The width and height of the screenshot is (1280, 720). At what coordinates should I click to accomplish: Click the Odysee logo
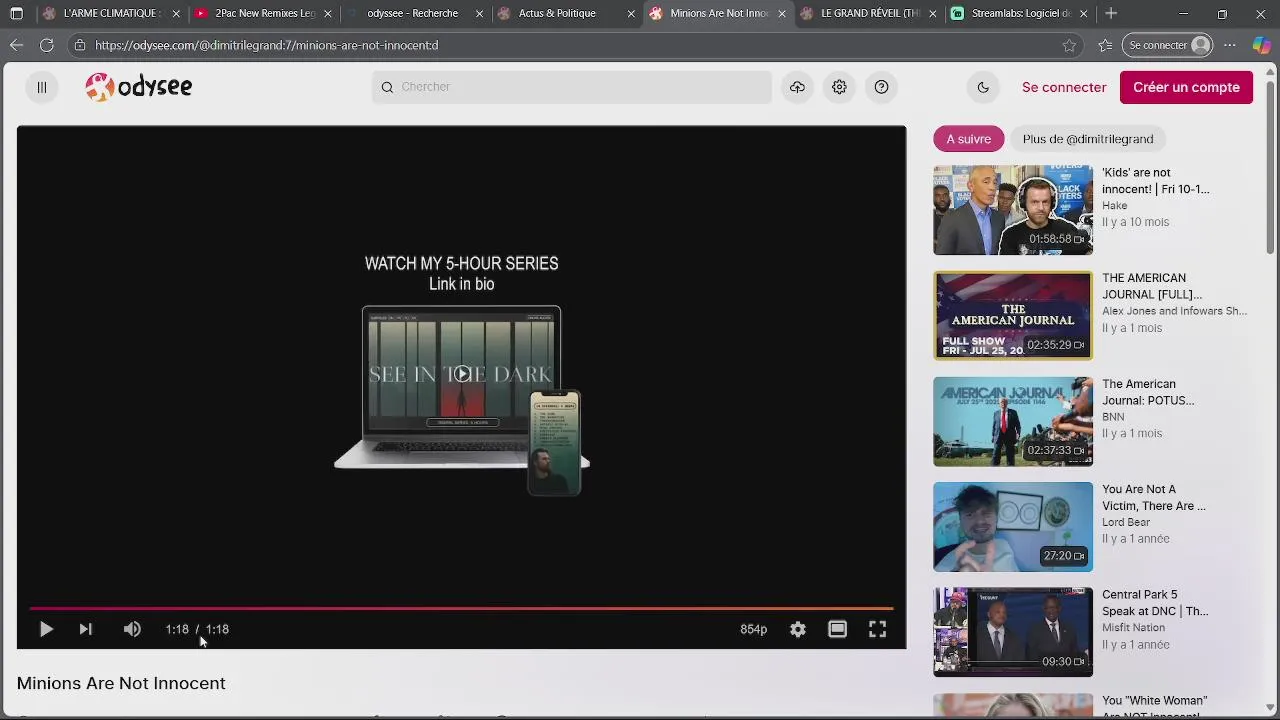(139, 87)
